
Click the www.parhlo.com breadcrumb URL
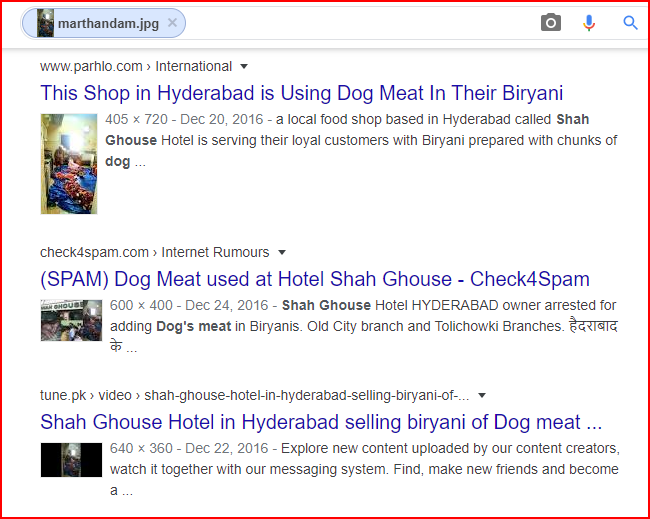click(91, 66)
